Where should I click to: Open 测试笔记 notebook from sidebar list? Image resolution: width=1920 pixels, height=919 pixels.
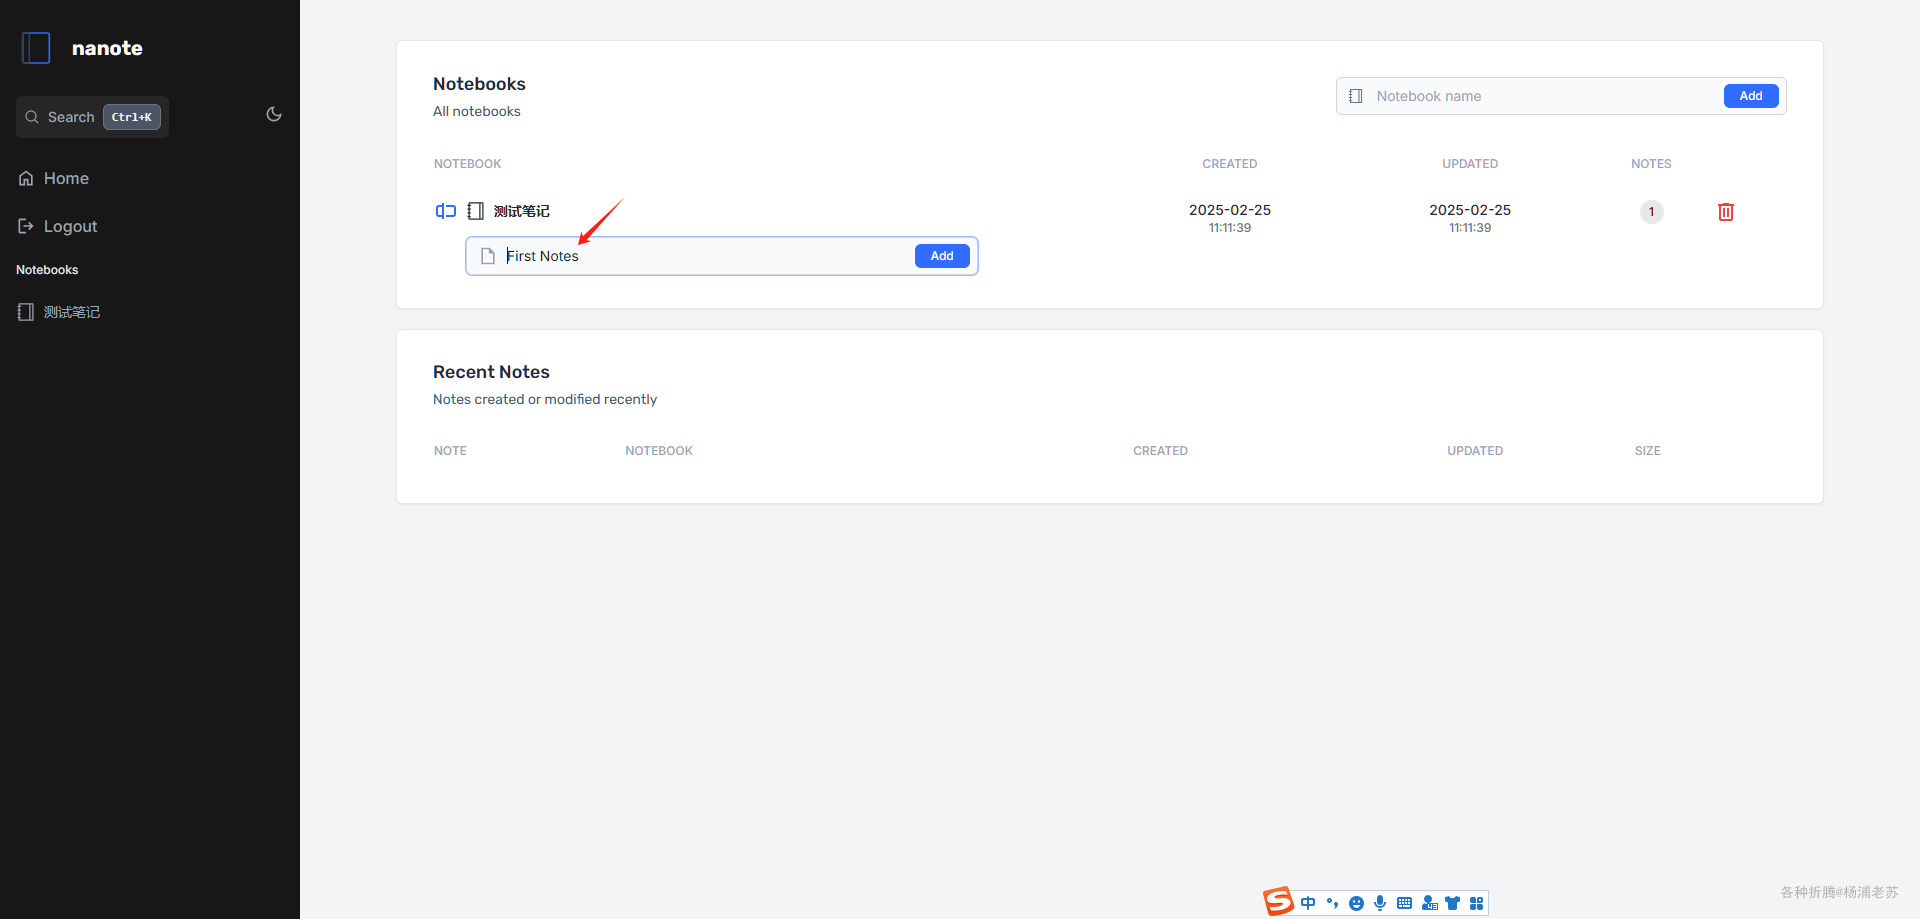(x=59, y=312)
